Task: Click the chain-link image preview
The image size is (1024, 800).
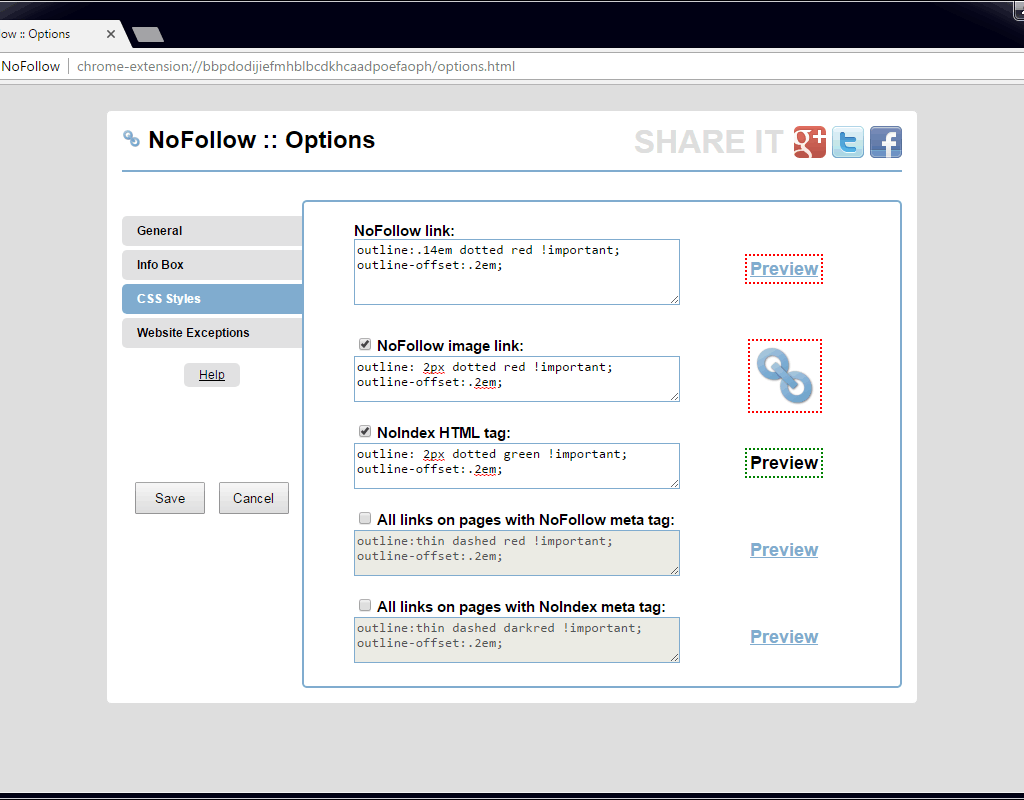Action: (785, 376)
